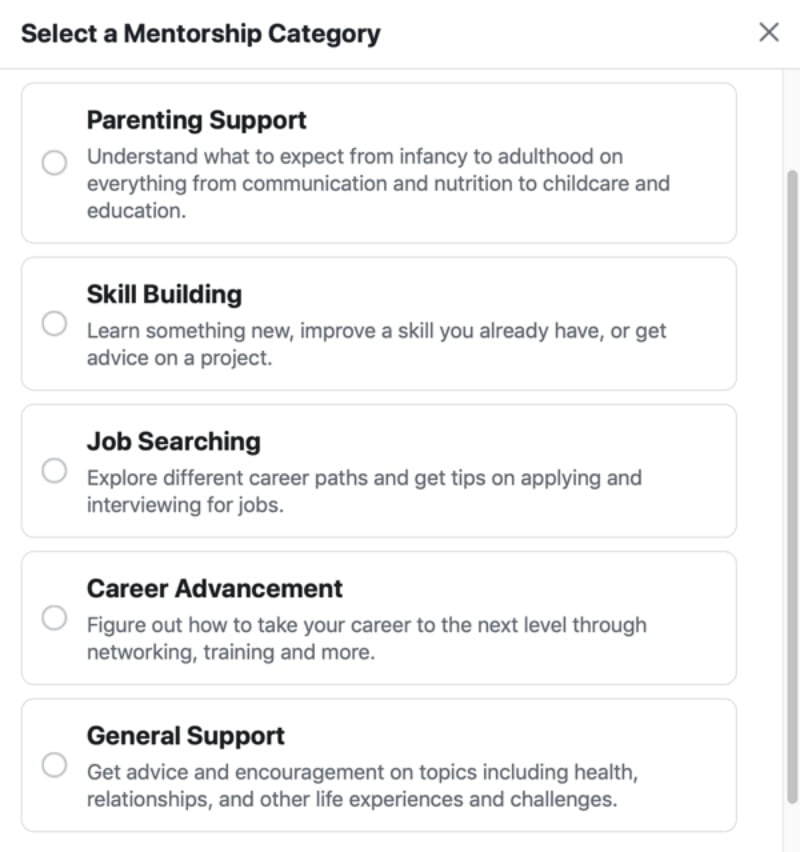Close the Mentorship Category dialog
Viewport: 800px width, 852px height.
pos(769,32)
